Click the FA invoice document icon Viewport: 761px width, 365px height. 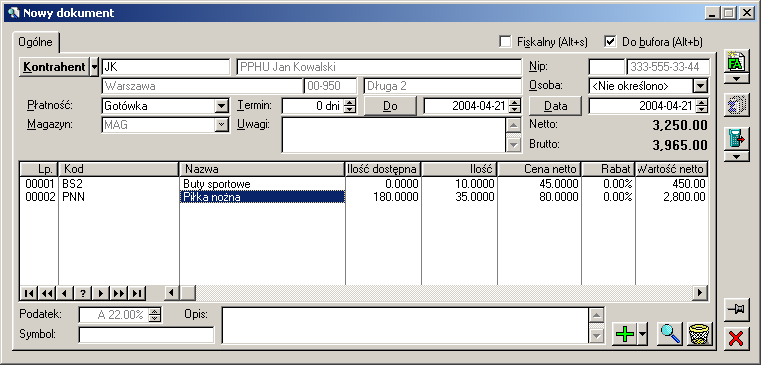click(x=736, y=62)
